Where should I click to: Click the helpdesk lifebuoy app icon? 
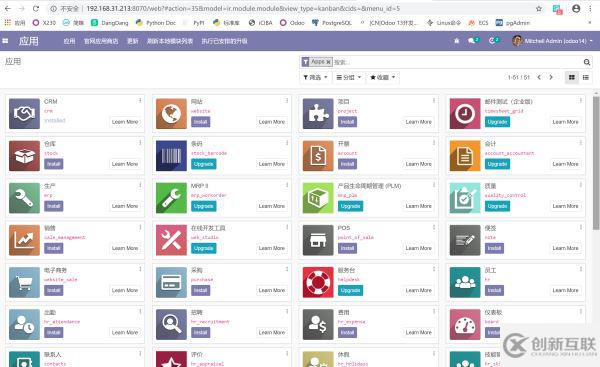pos(318,282)
